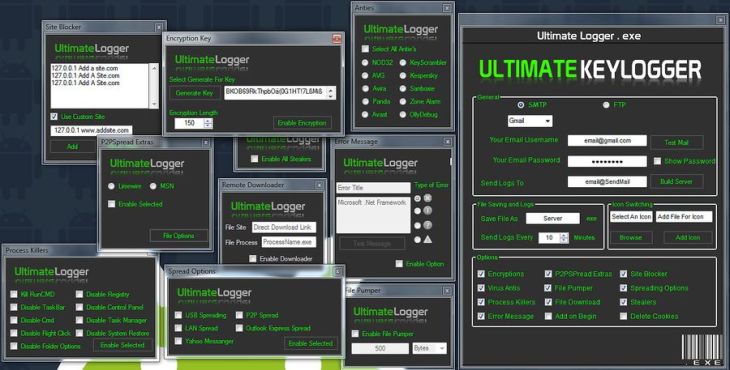Choose the NOD32 antivirus radio option
This screenshot has width=730, height=370.
pyautogui.click(x=365, y=62)
